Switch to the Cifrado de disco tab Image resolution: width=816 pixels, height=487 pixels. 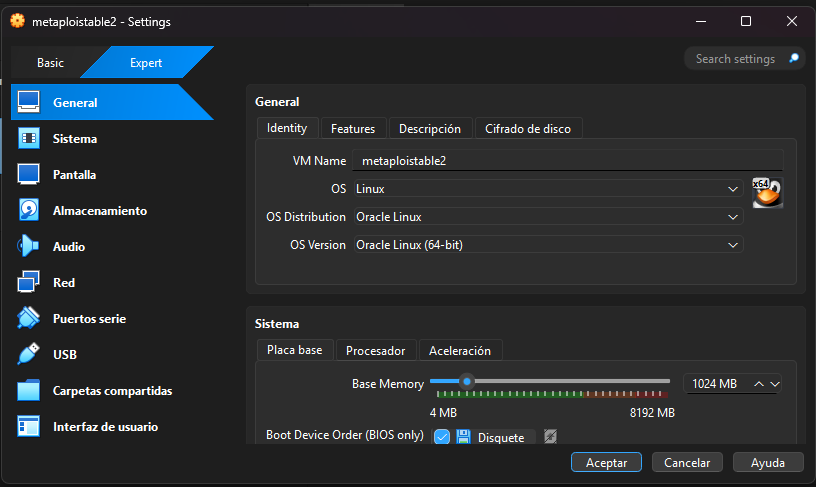coord(528,129)
